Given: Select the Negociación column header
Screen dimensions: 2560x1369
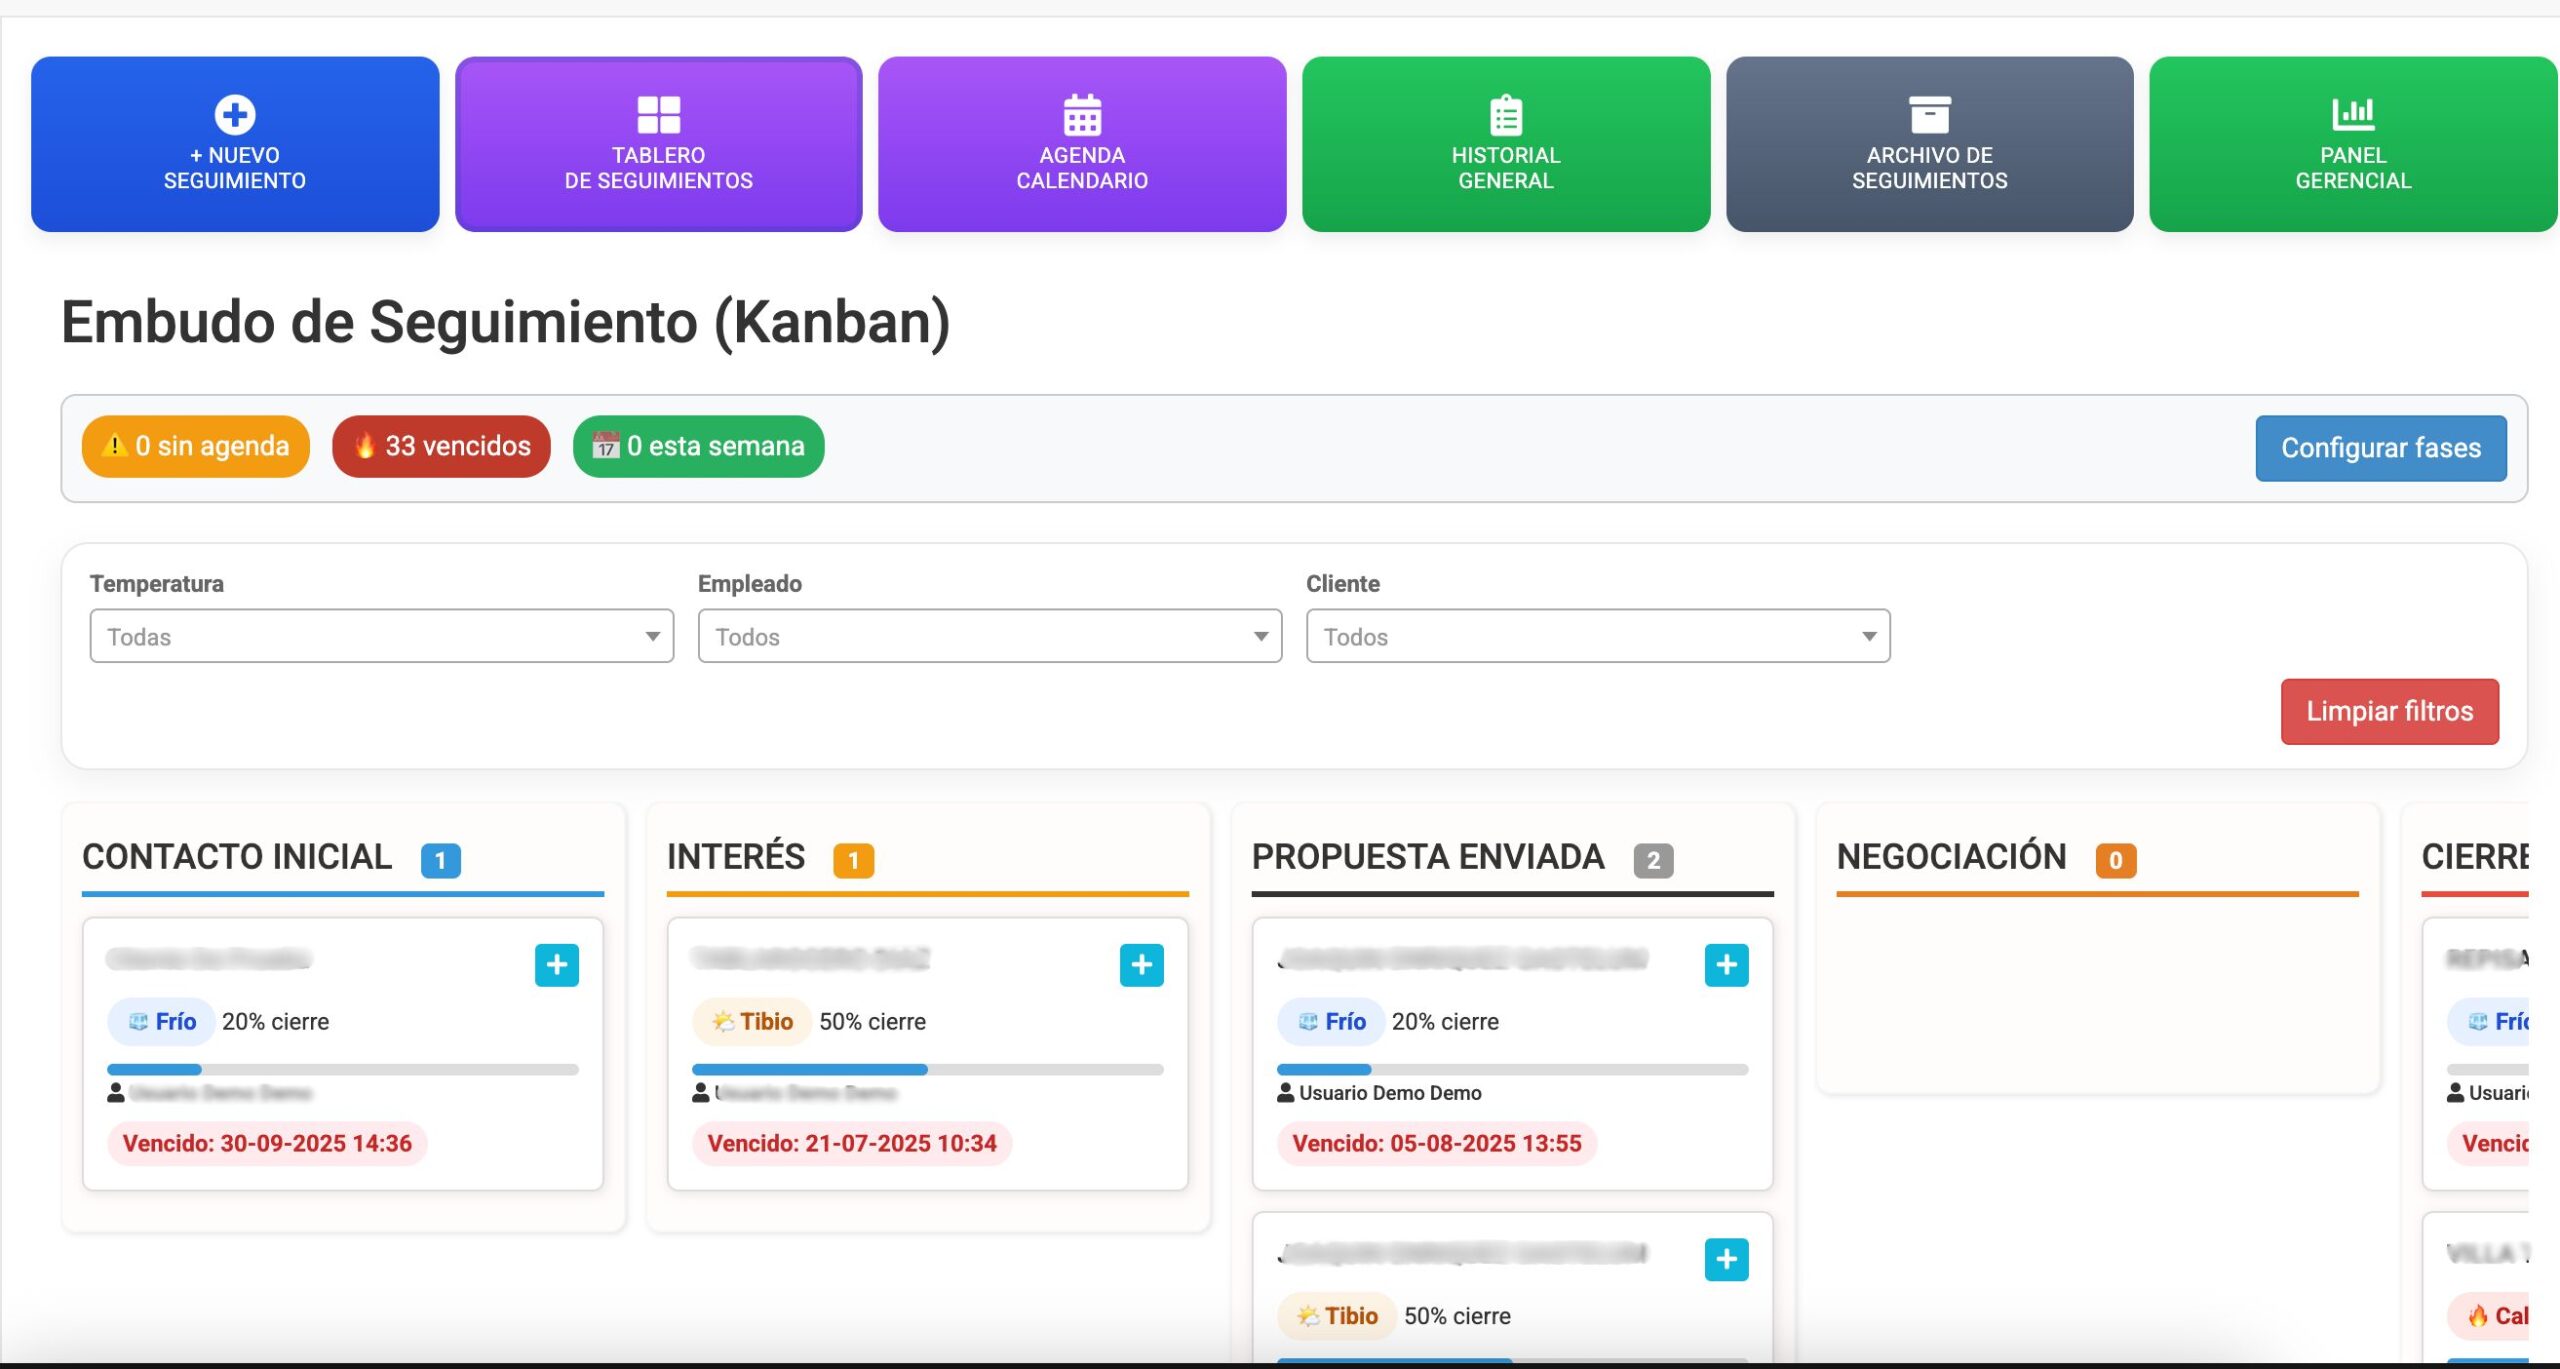Looking at the screenshot, I should pos(1951,857).
